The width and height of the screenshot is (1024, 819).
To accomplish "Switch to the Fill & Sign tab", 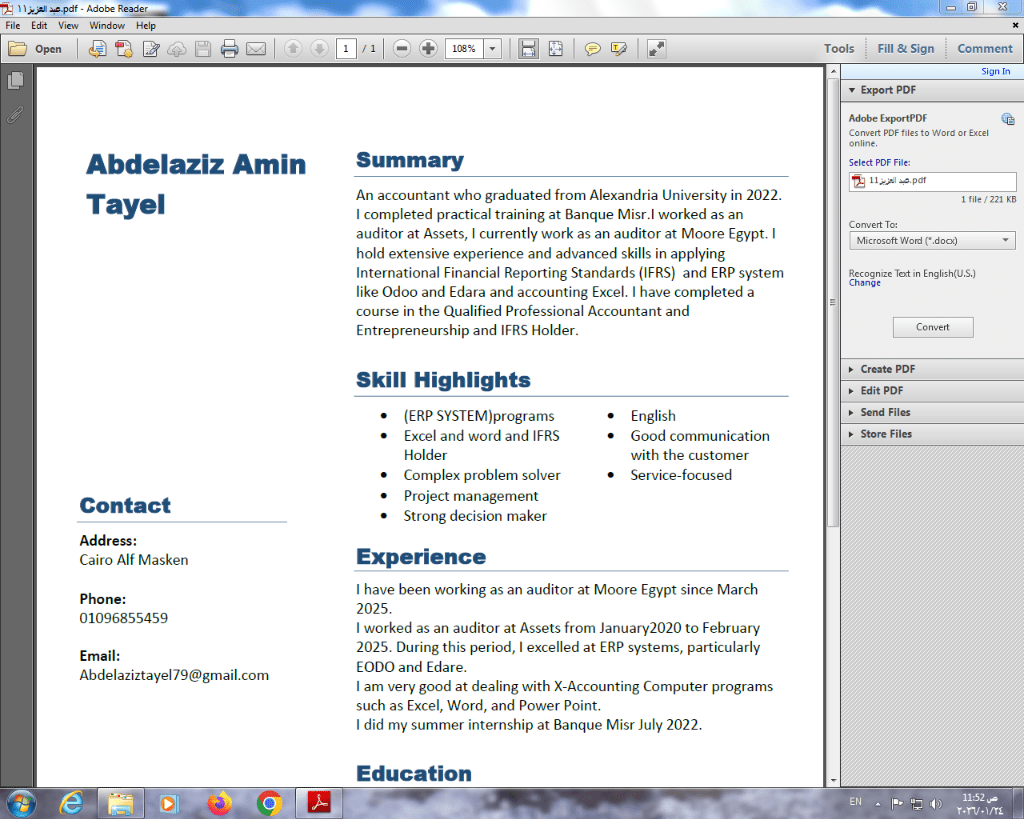I will 905,48.
